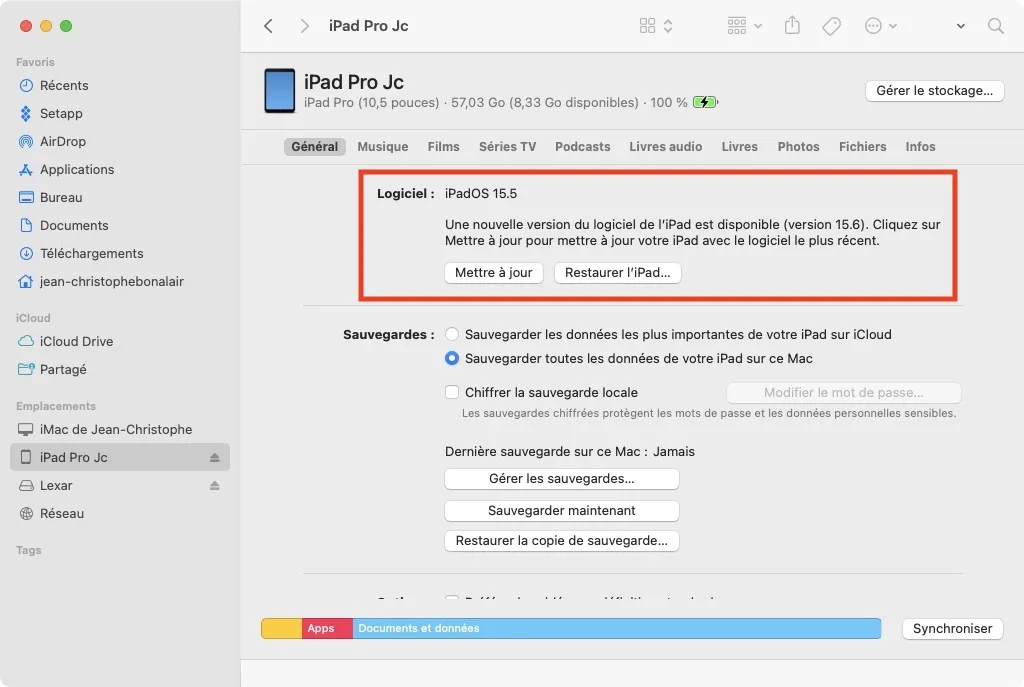Switch to the Fichiers tab

coord(862,147)
